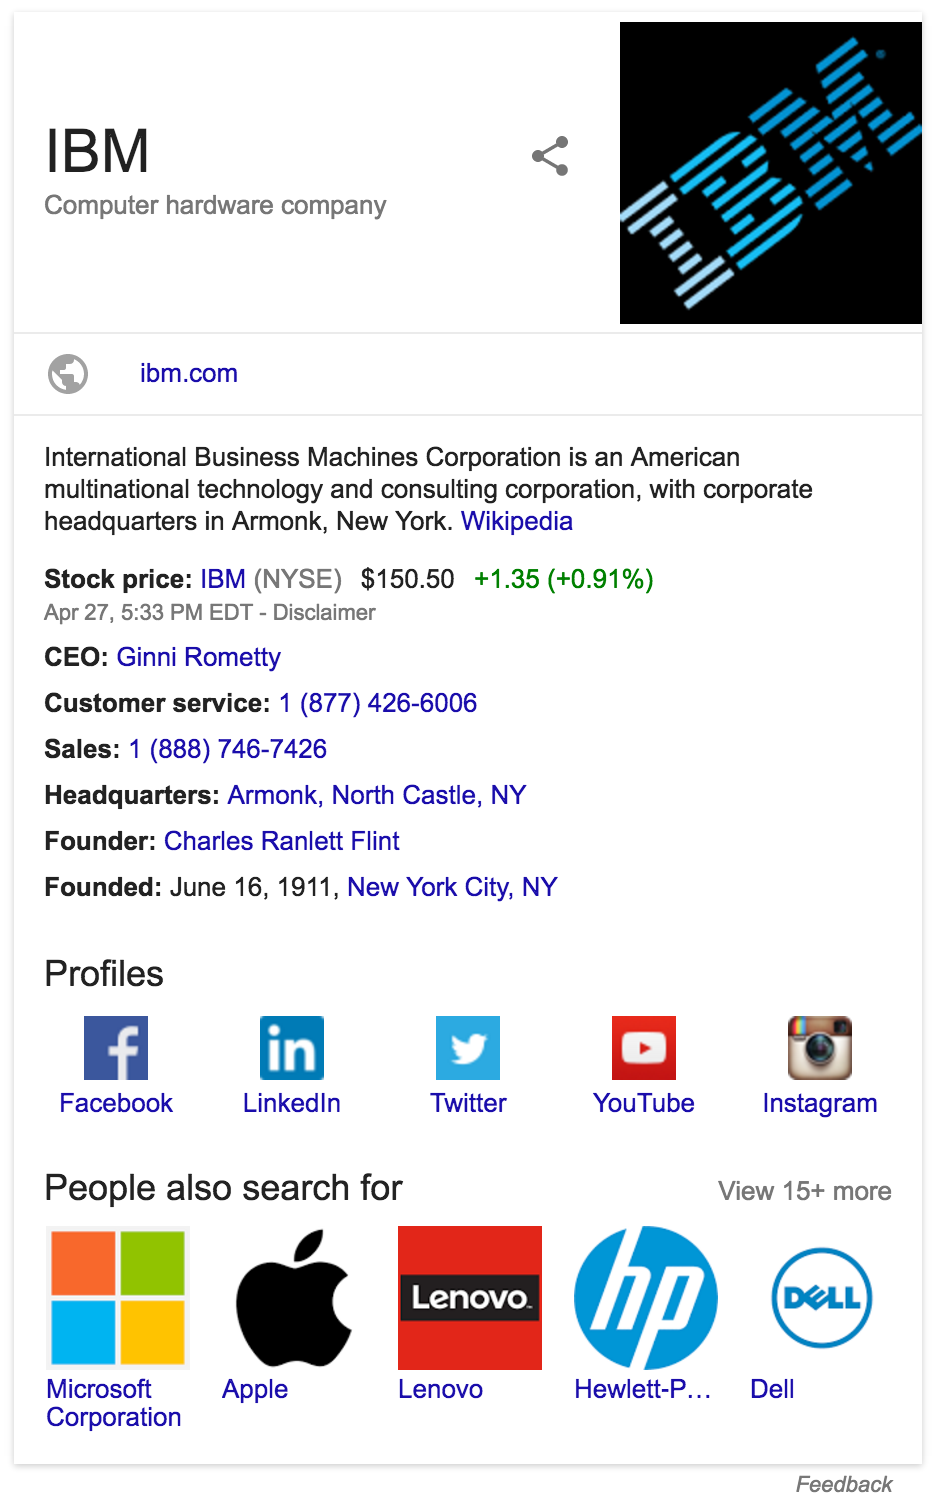The image size is (952, 1510).
Task: Select the Microsoft Corporation logo
Action: (x=117, y=1297)
